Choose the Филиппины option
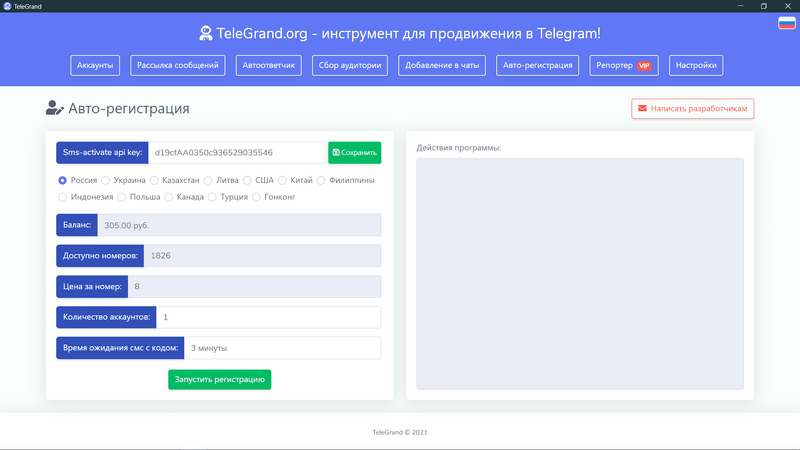The height and width of the screenshot is (450, 800). [x=321, y=180]
